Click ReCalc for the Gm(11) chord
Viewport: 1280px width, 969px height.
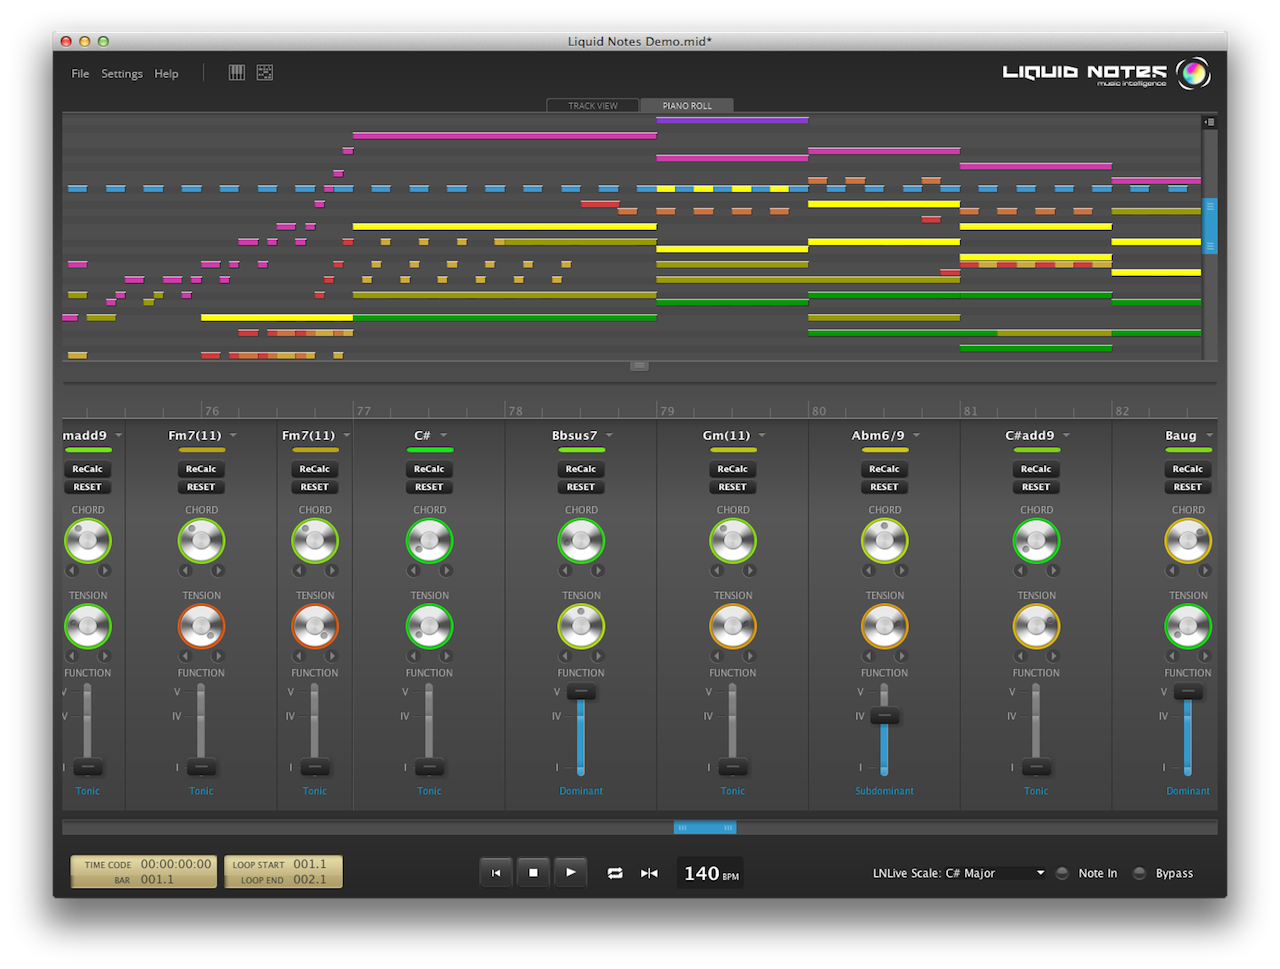click(732, 469)
